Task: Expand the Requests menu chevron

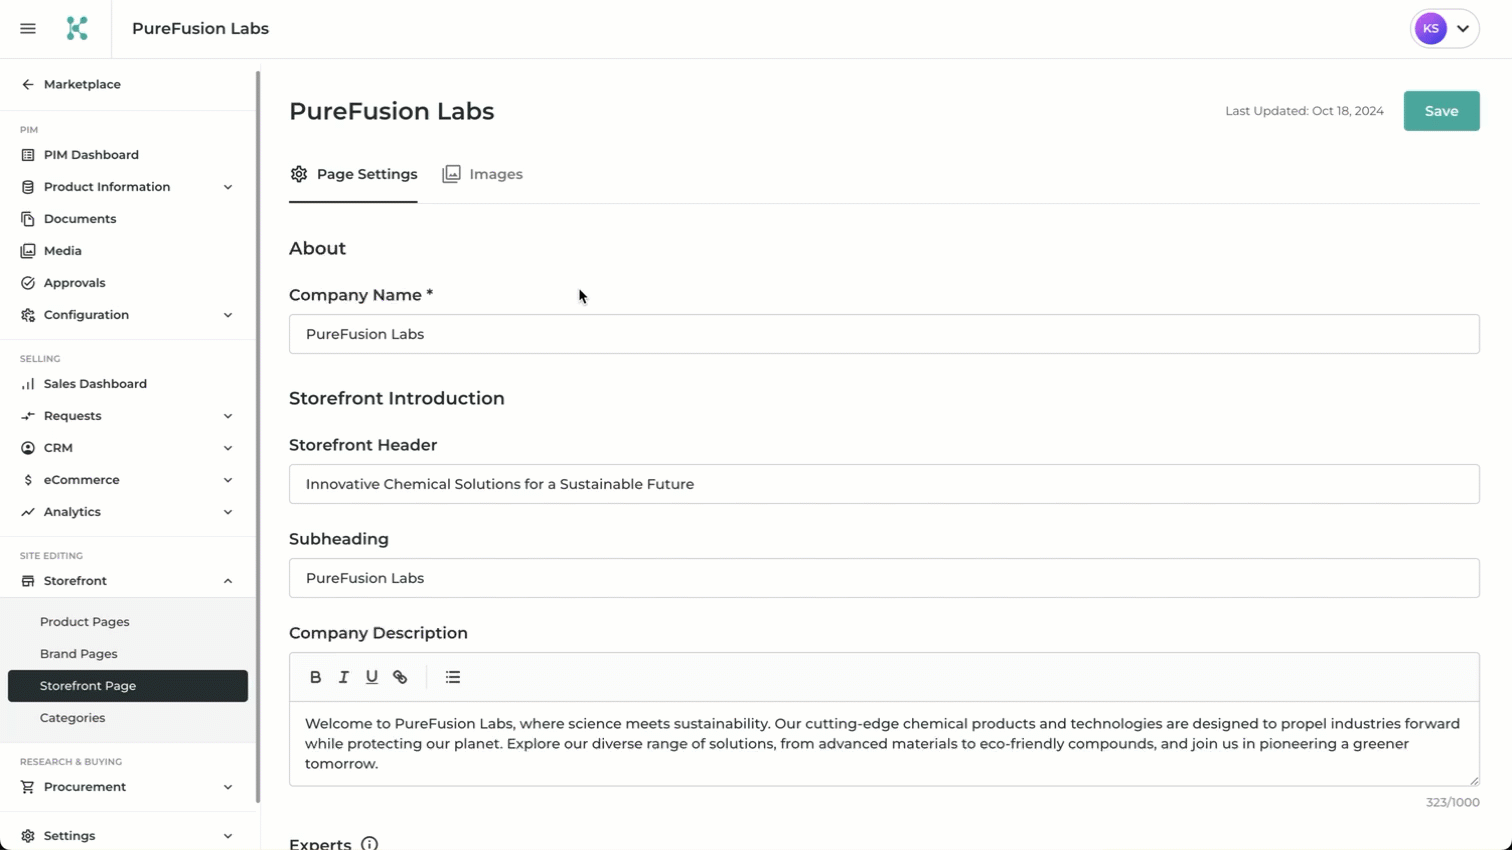Action: [228, 416]
